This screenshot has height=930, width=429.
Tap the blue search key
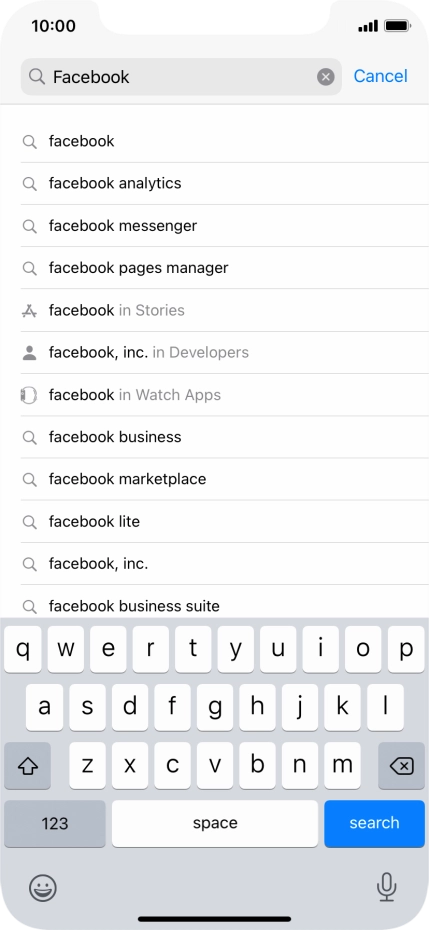[374, 823]
